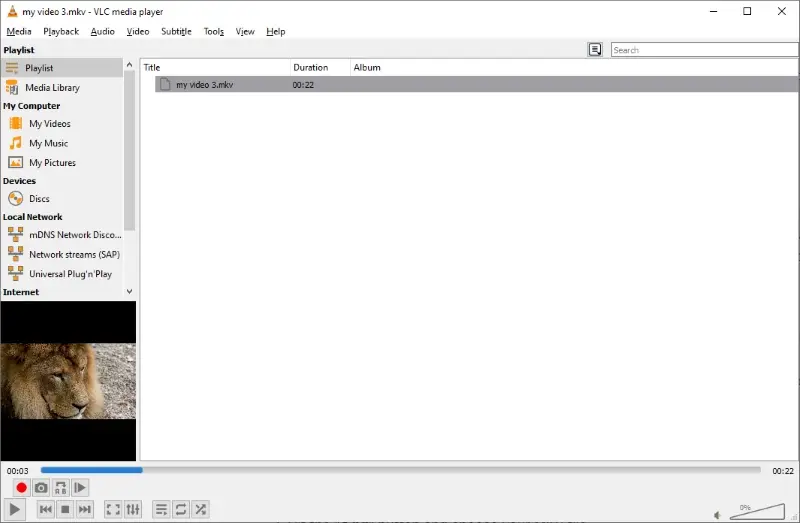Screen dimensions: 800x523
Task: Click the frame-by-frame button
Action: tap(80, 488)
